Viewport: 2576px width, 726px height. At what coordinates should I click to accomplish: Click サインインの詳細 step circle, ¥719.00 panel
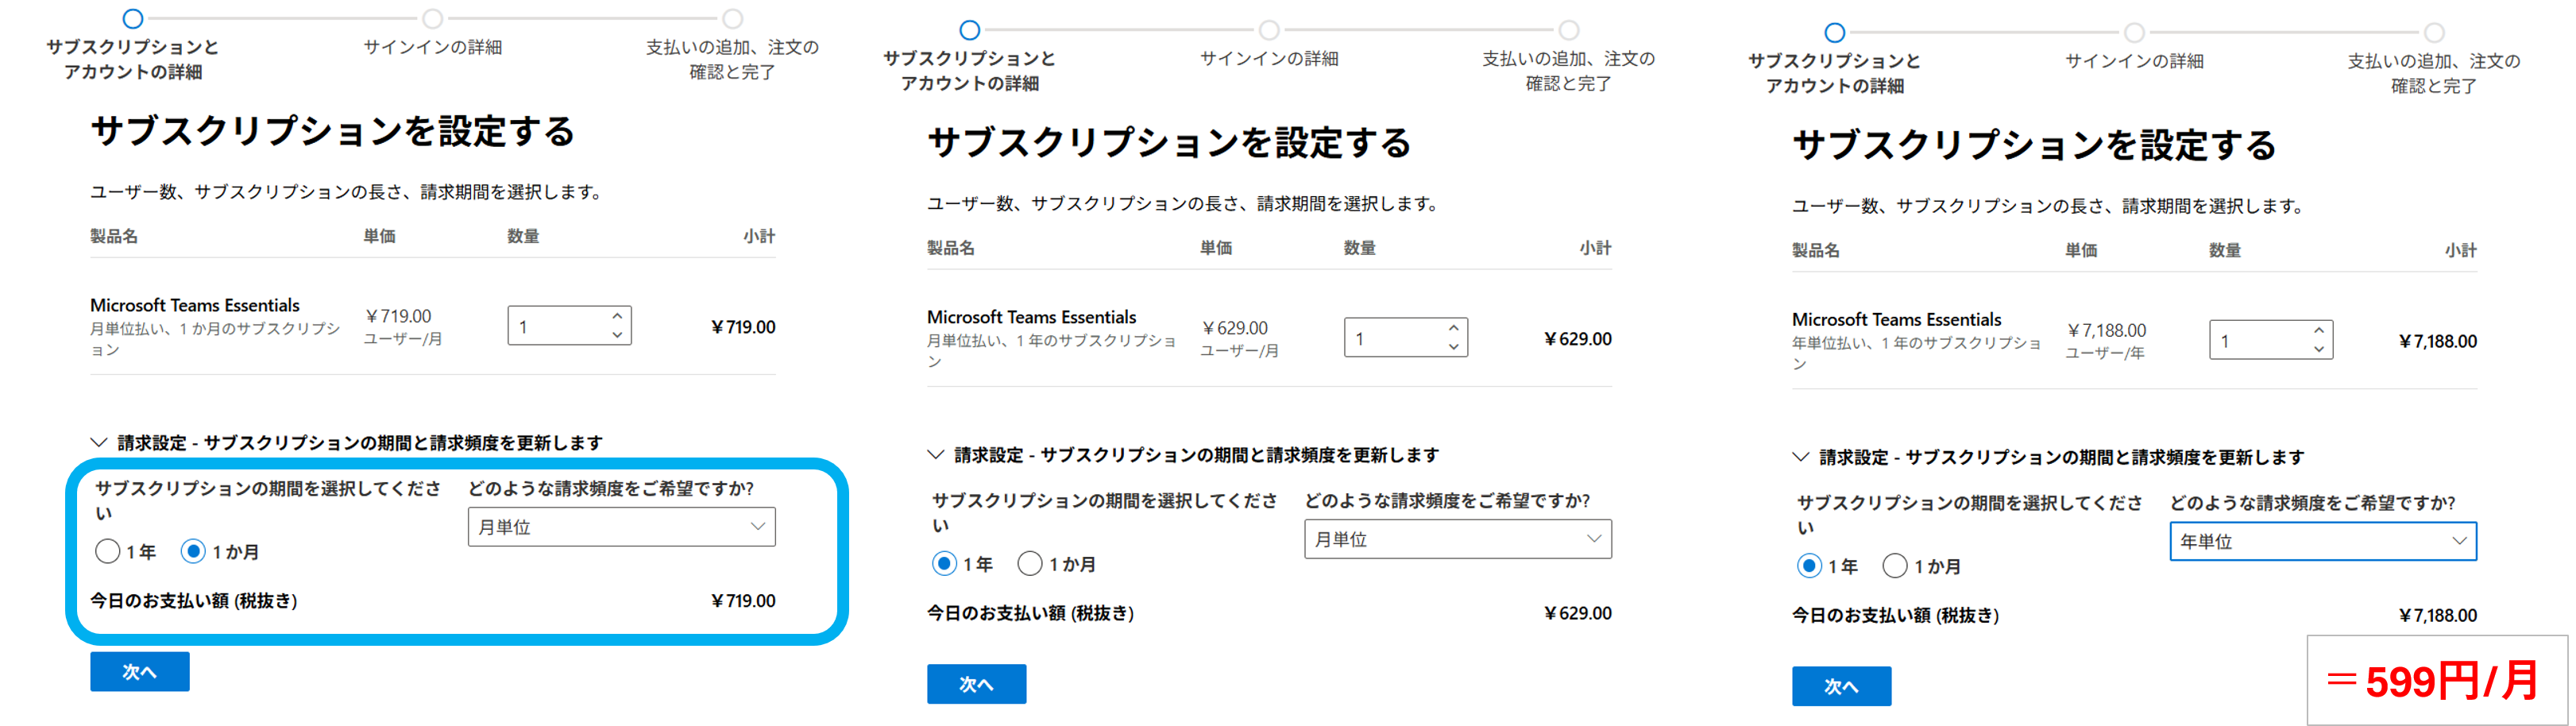click(433, 18)
